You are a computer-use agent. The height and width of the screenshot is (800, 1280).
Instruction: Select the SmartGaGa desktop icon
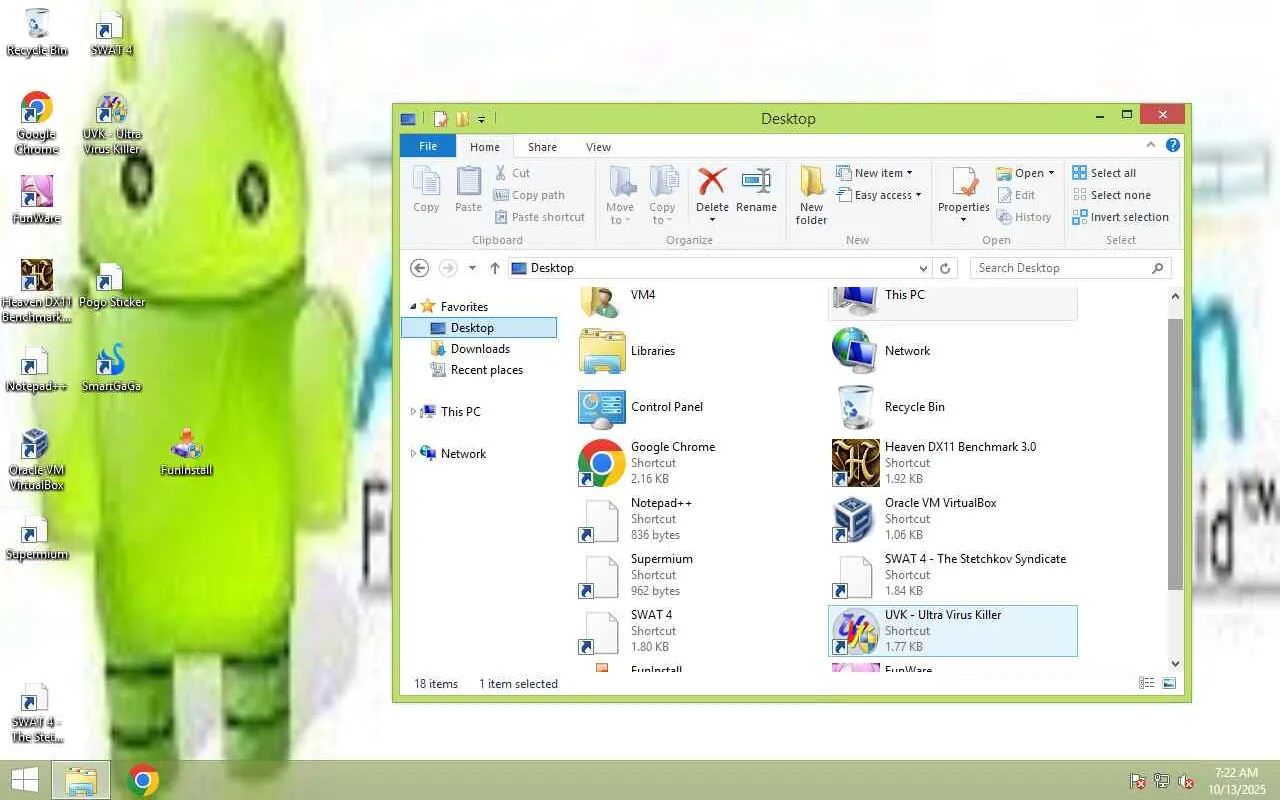(x=112, y=368)
